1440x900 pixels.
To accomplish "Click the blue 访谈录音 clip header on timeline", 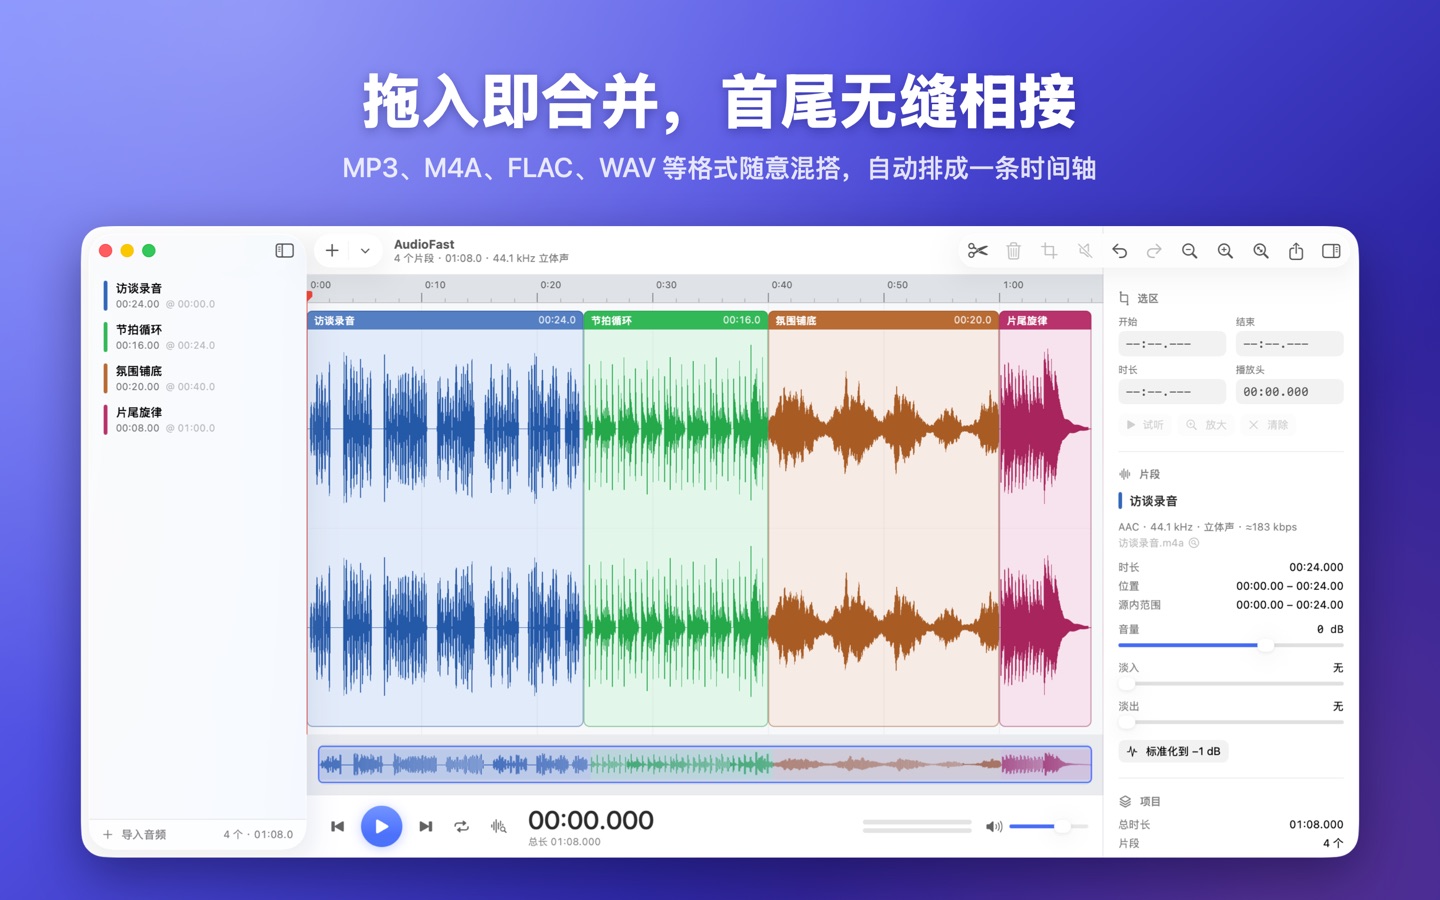I will tap(445, 321).
